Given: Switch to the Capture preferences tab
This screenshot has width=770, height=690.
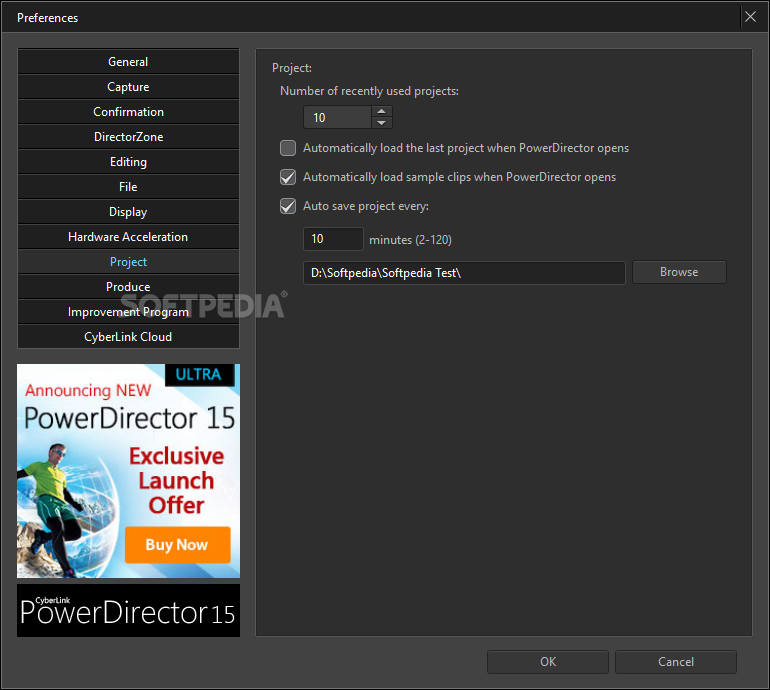Looking at the screenshot, I should pos(128,87).
